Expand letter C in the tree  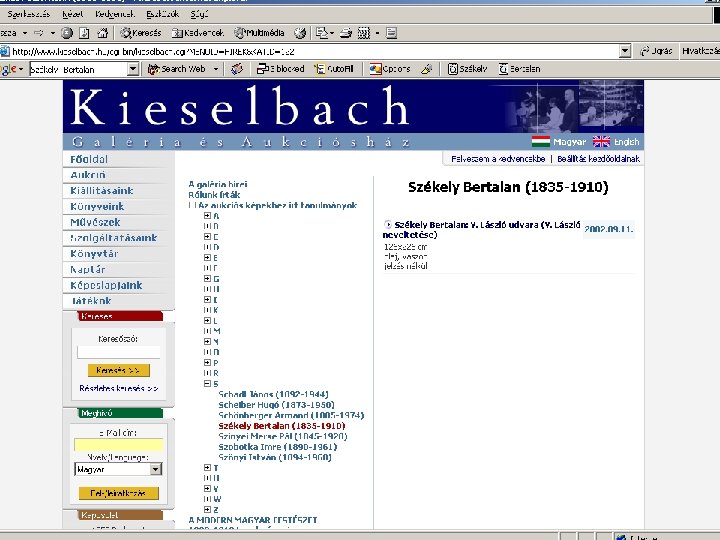(207, 236)
